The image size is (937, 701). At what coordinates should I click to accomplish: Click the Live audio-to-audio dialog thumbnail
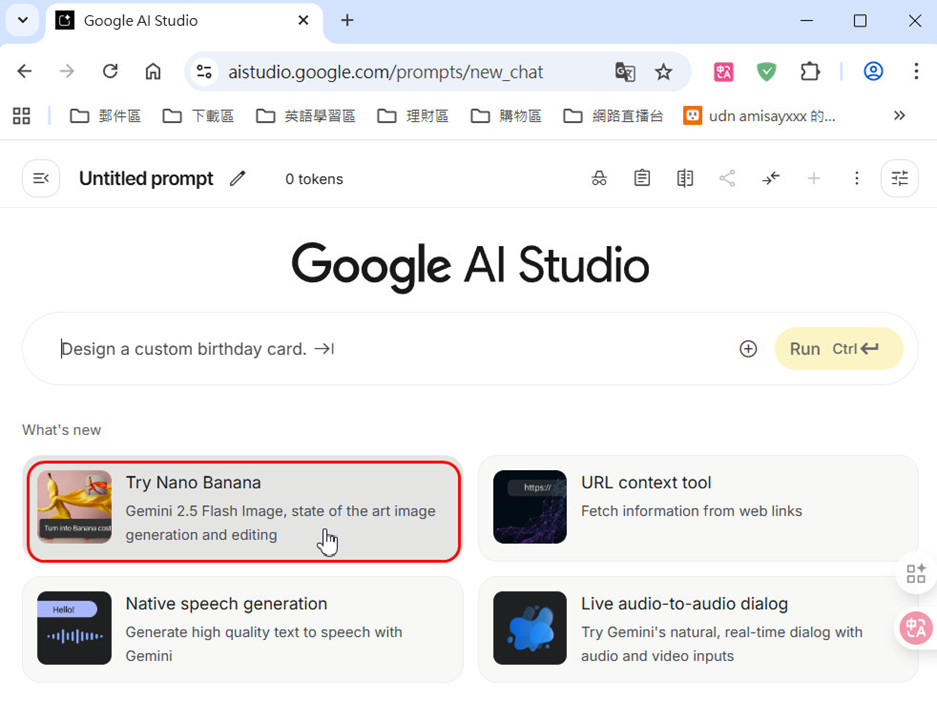[x=530, y=628]
